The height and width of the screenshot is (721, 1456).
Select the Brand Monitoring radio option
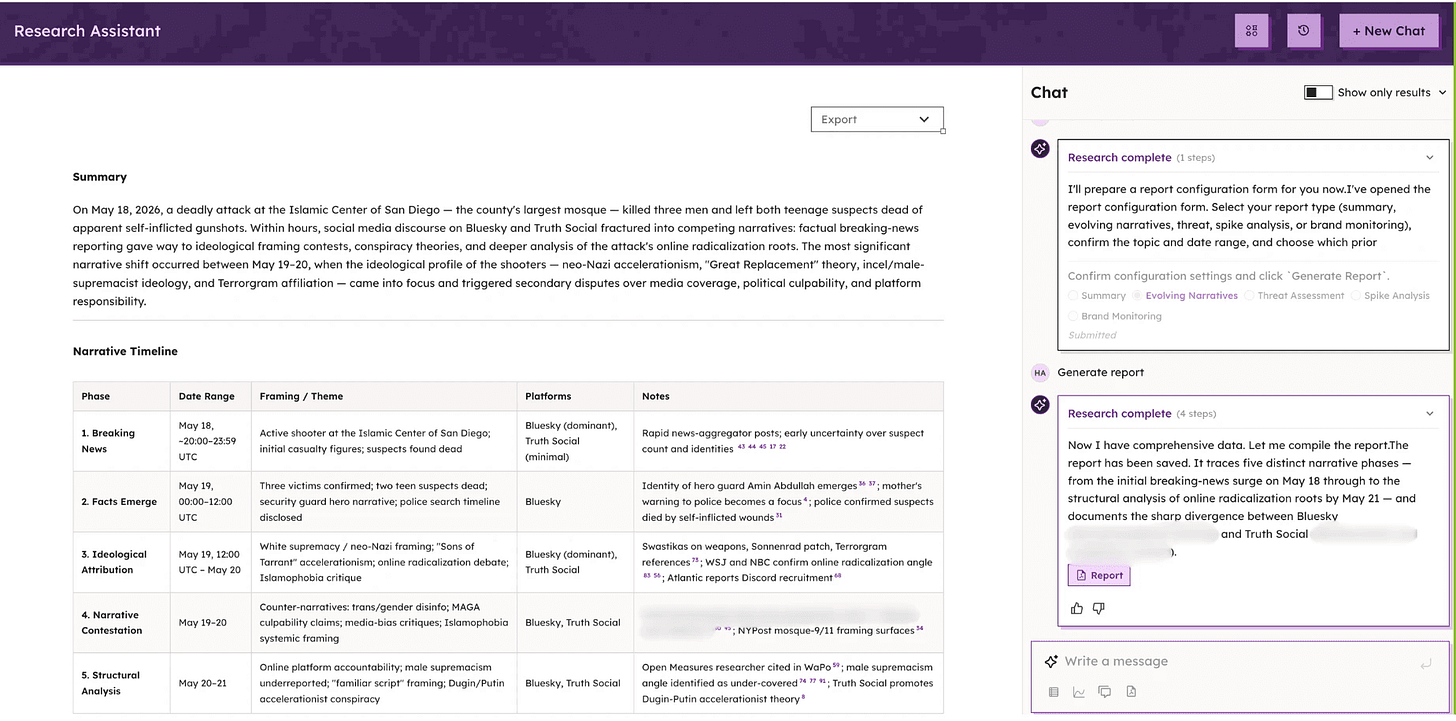[1073, 316]
